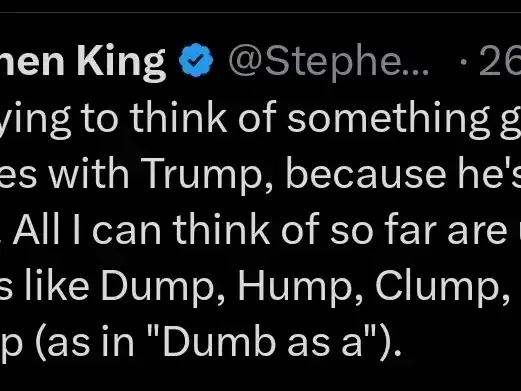
Task: Click the empty black area below the tweet text
Action: 260,377
